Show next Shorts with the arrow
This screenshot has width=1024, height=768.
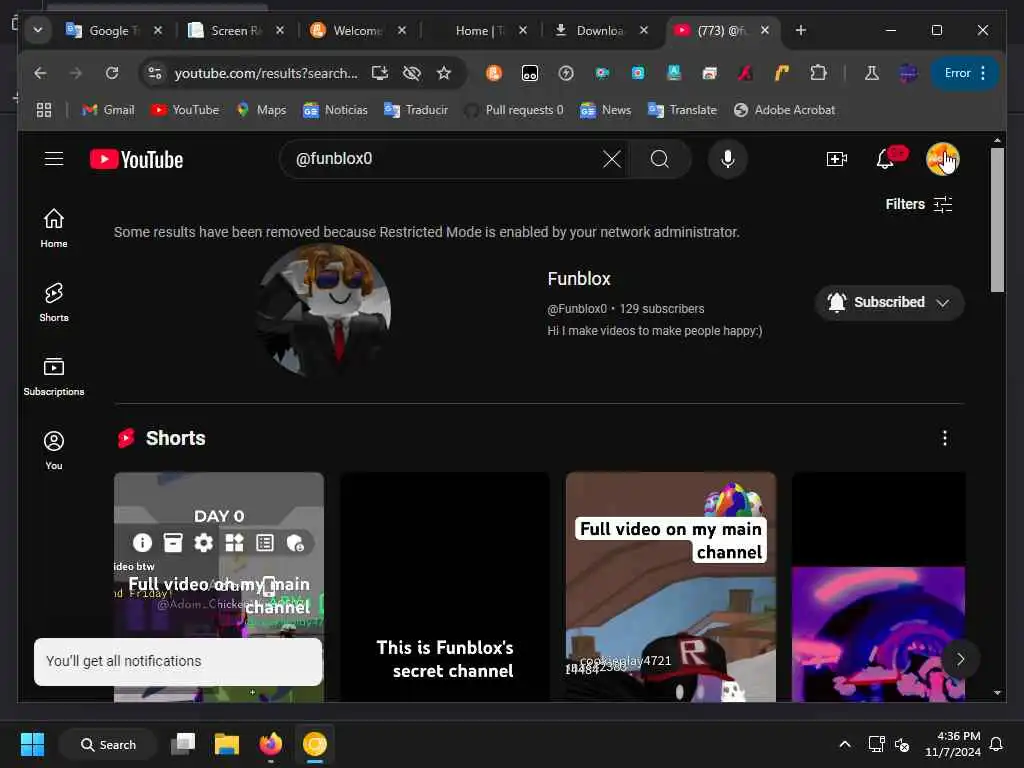pos(960,659)
